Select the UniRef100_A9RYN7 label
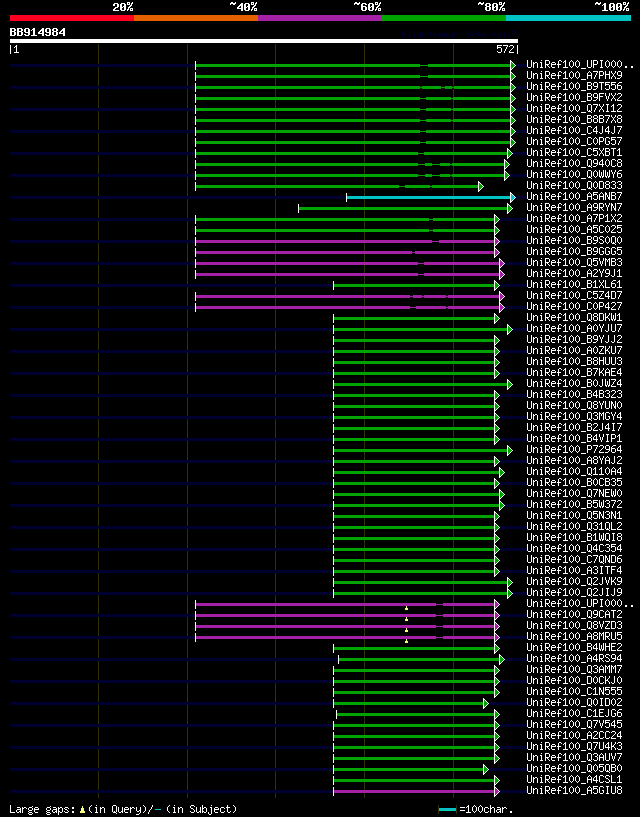The width and height of the screenshot is (640, 817). [x=574, y=207]
